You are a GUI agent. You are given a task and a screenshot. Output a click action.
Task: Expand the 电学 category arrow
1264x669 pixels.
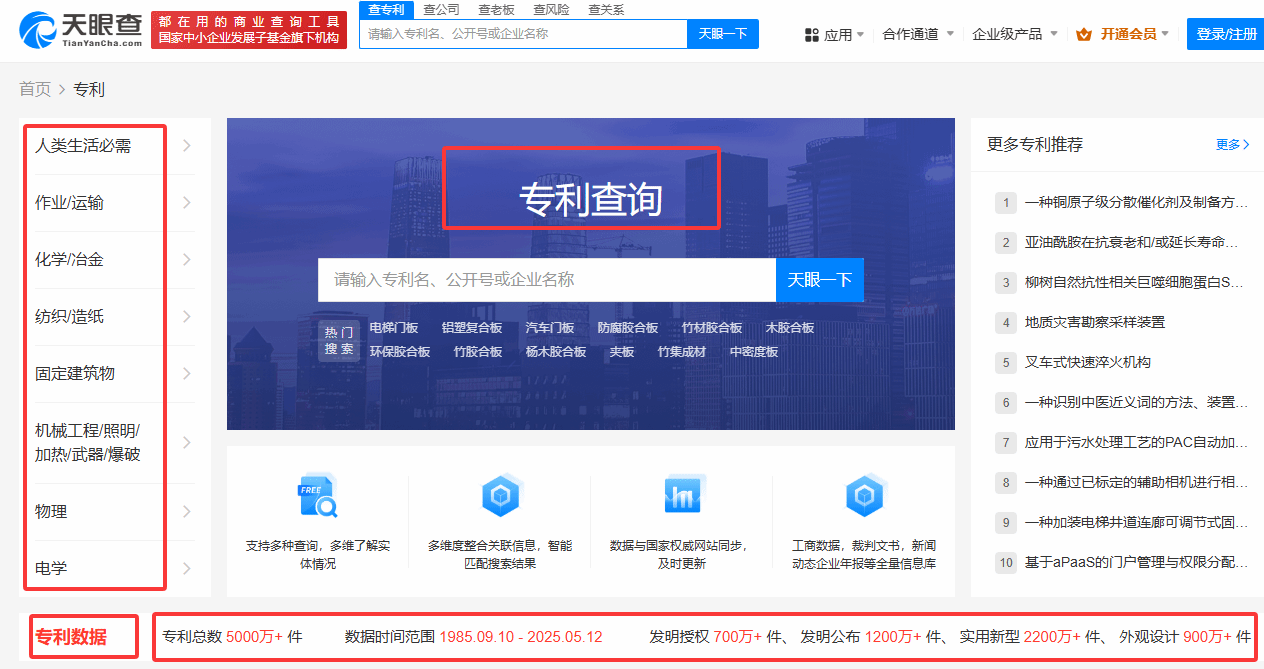coord(186,569)
